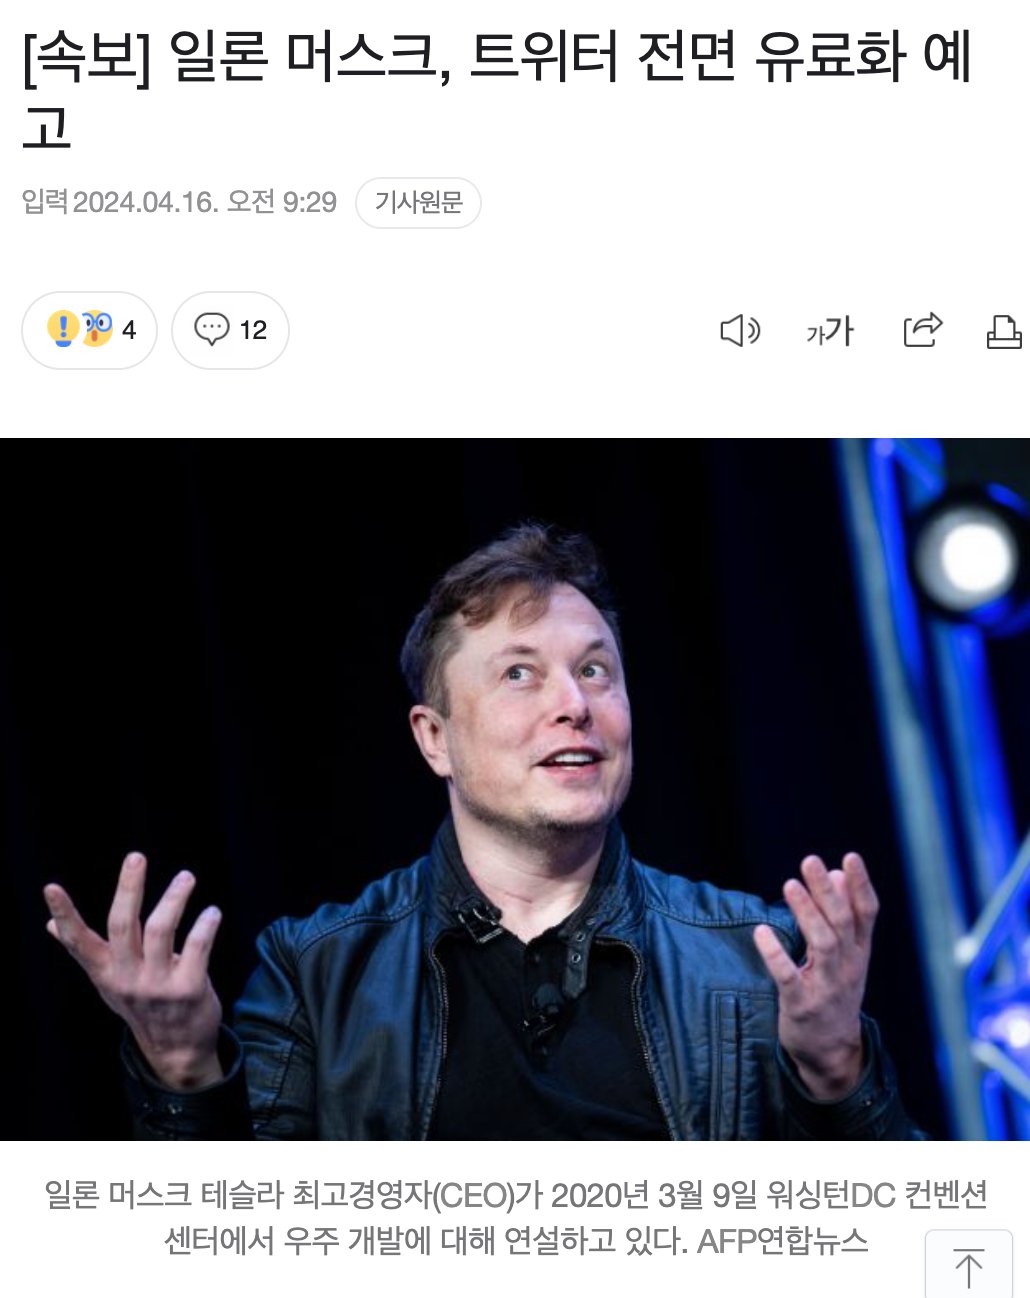Click the photo caption about 워싱턴DC 컨벤션
Screen dimensions: 1030x1298
click(515, 1217)
